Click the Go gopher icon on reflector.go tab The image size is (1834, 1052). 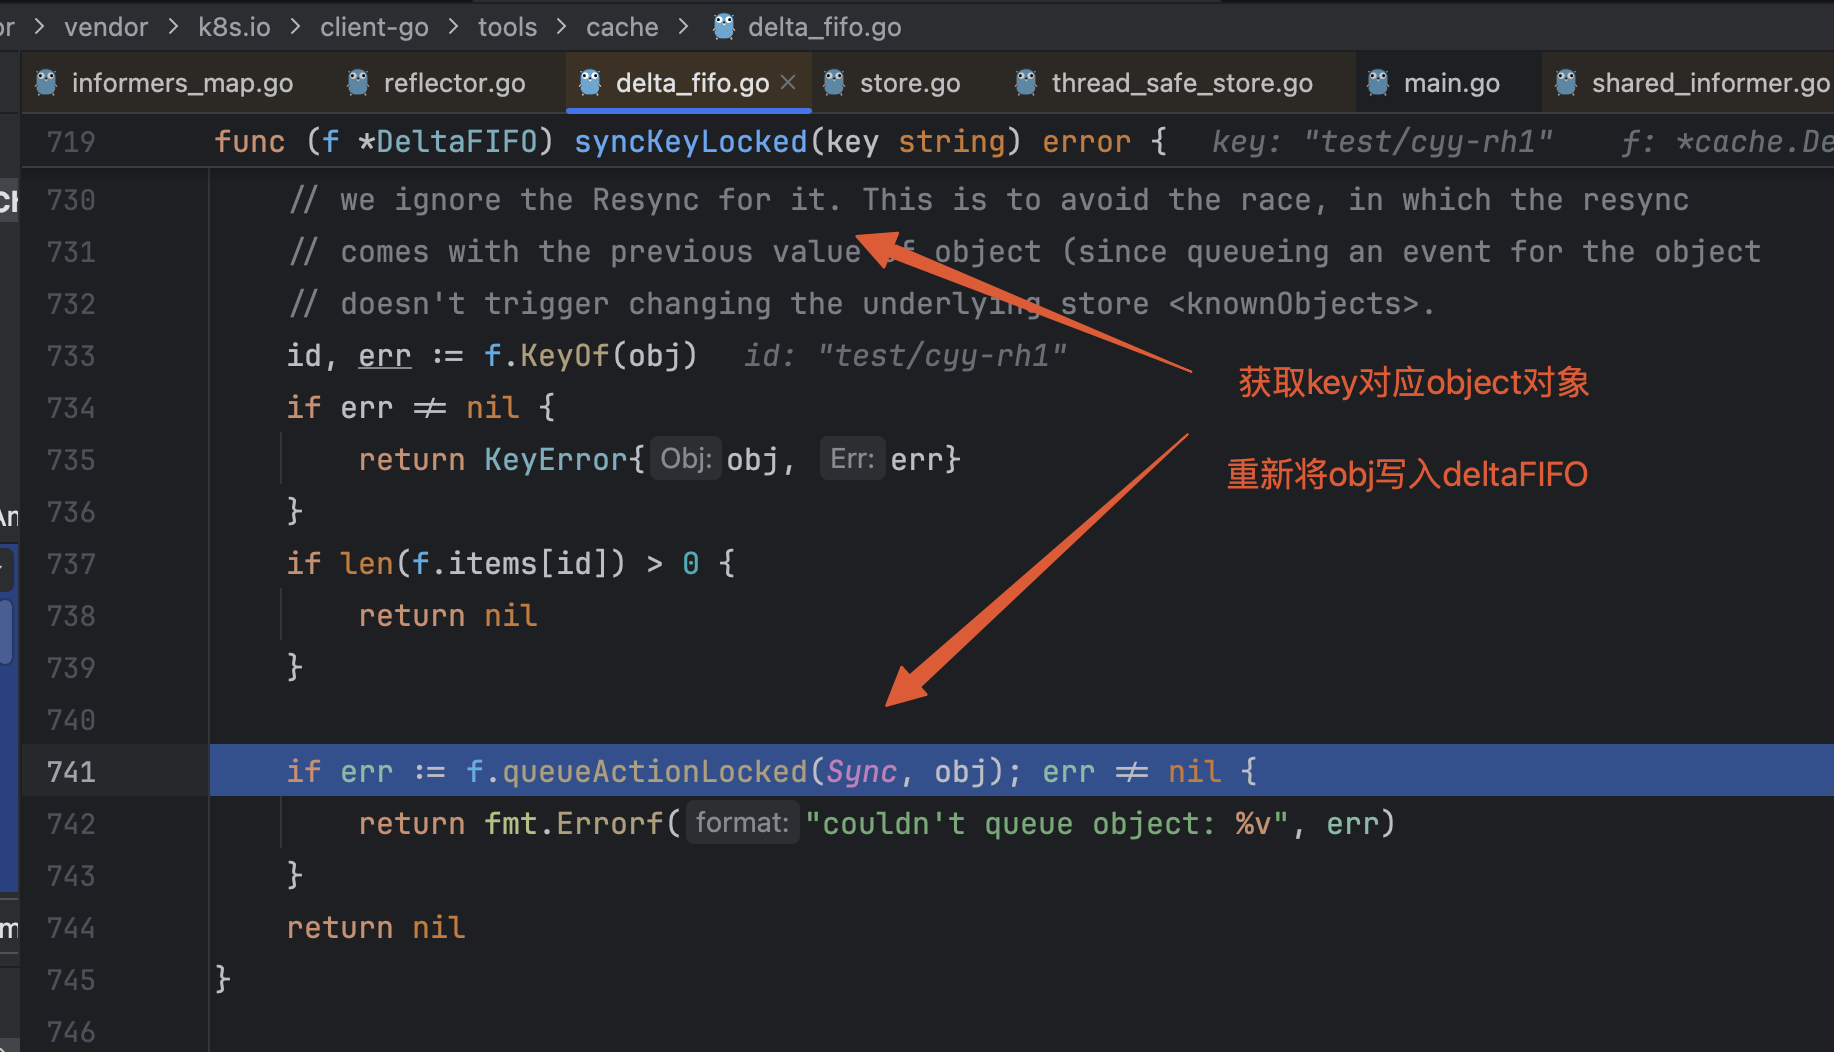358,82
